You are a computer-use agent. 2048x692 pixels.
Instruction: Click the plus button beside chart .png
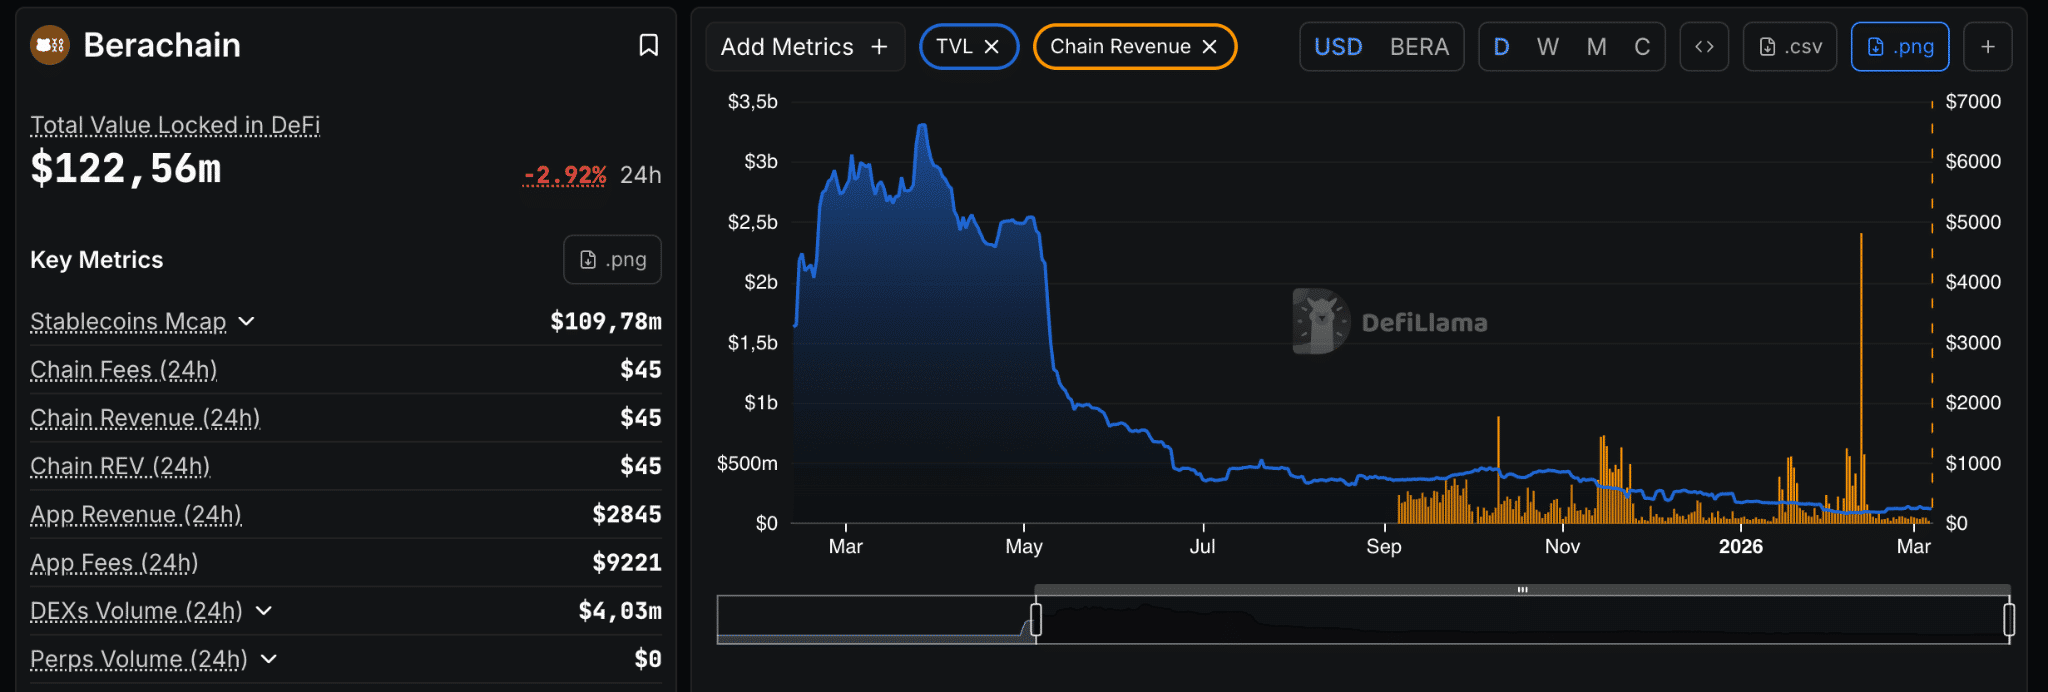1988,47
